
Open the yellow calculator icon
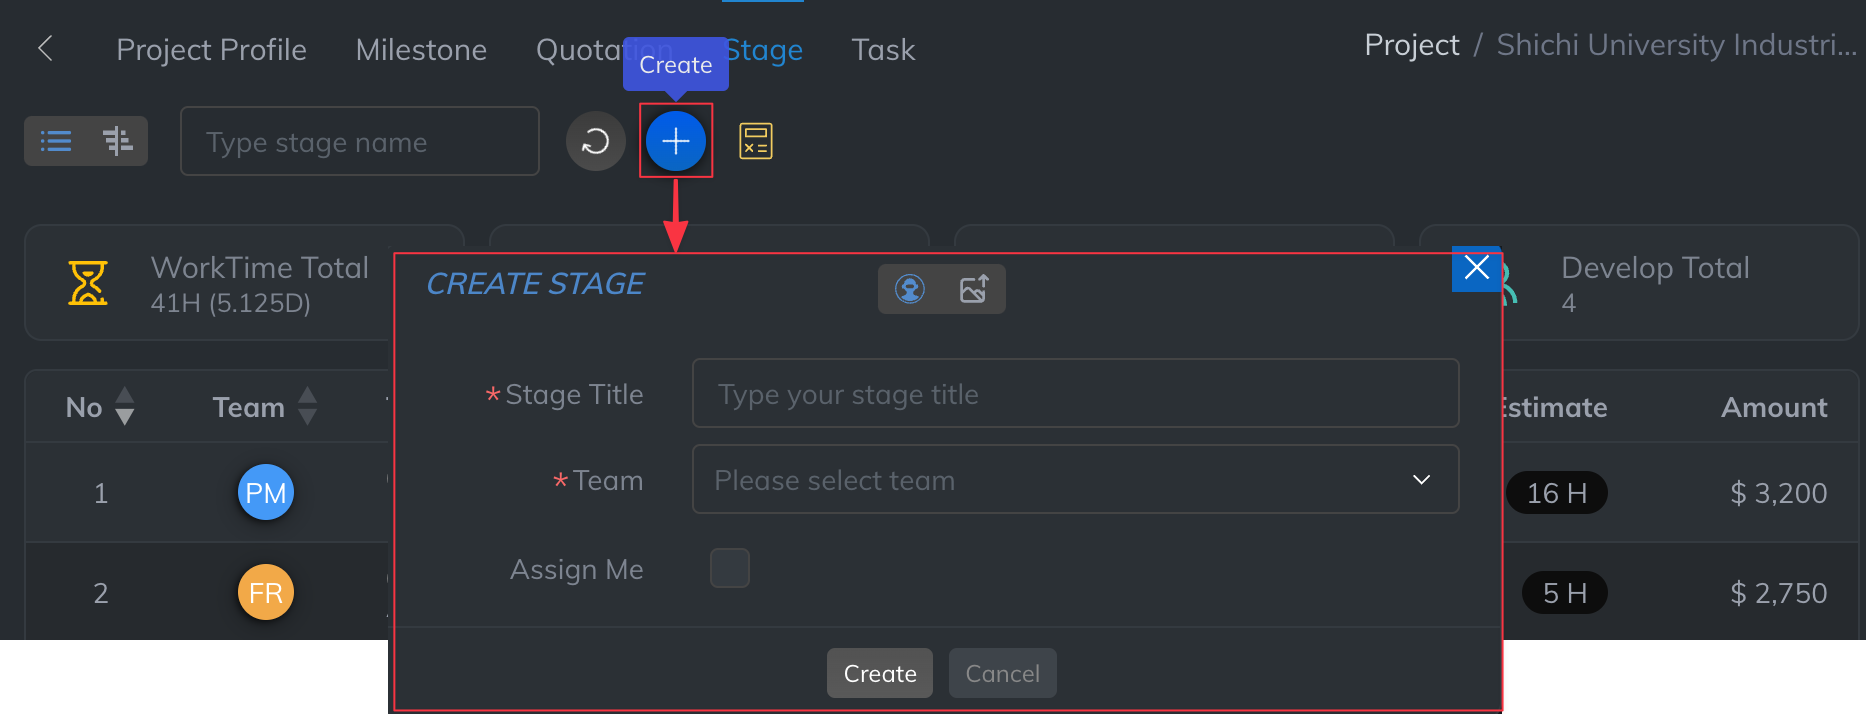755,141
